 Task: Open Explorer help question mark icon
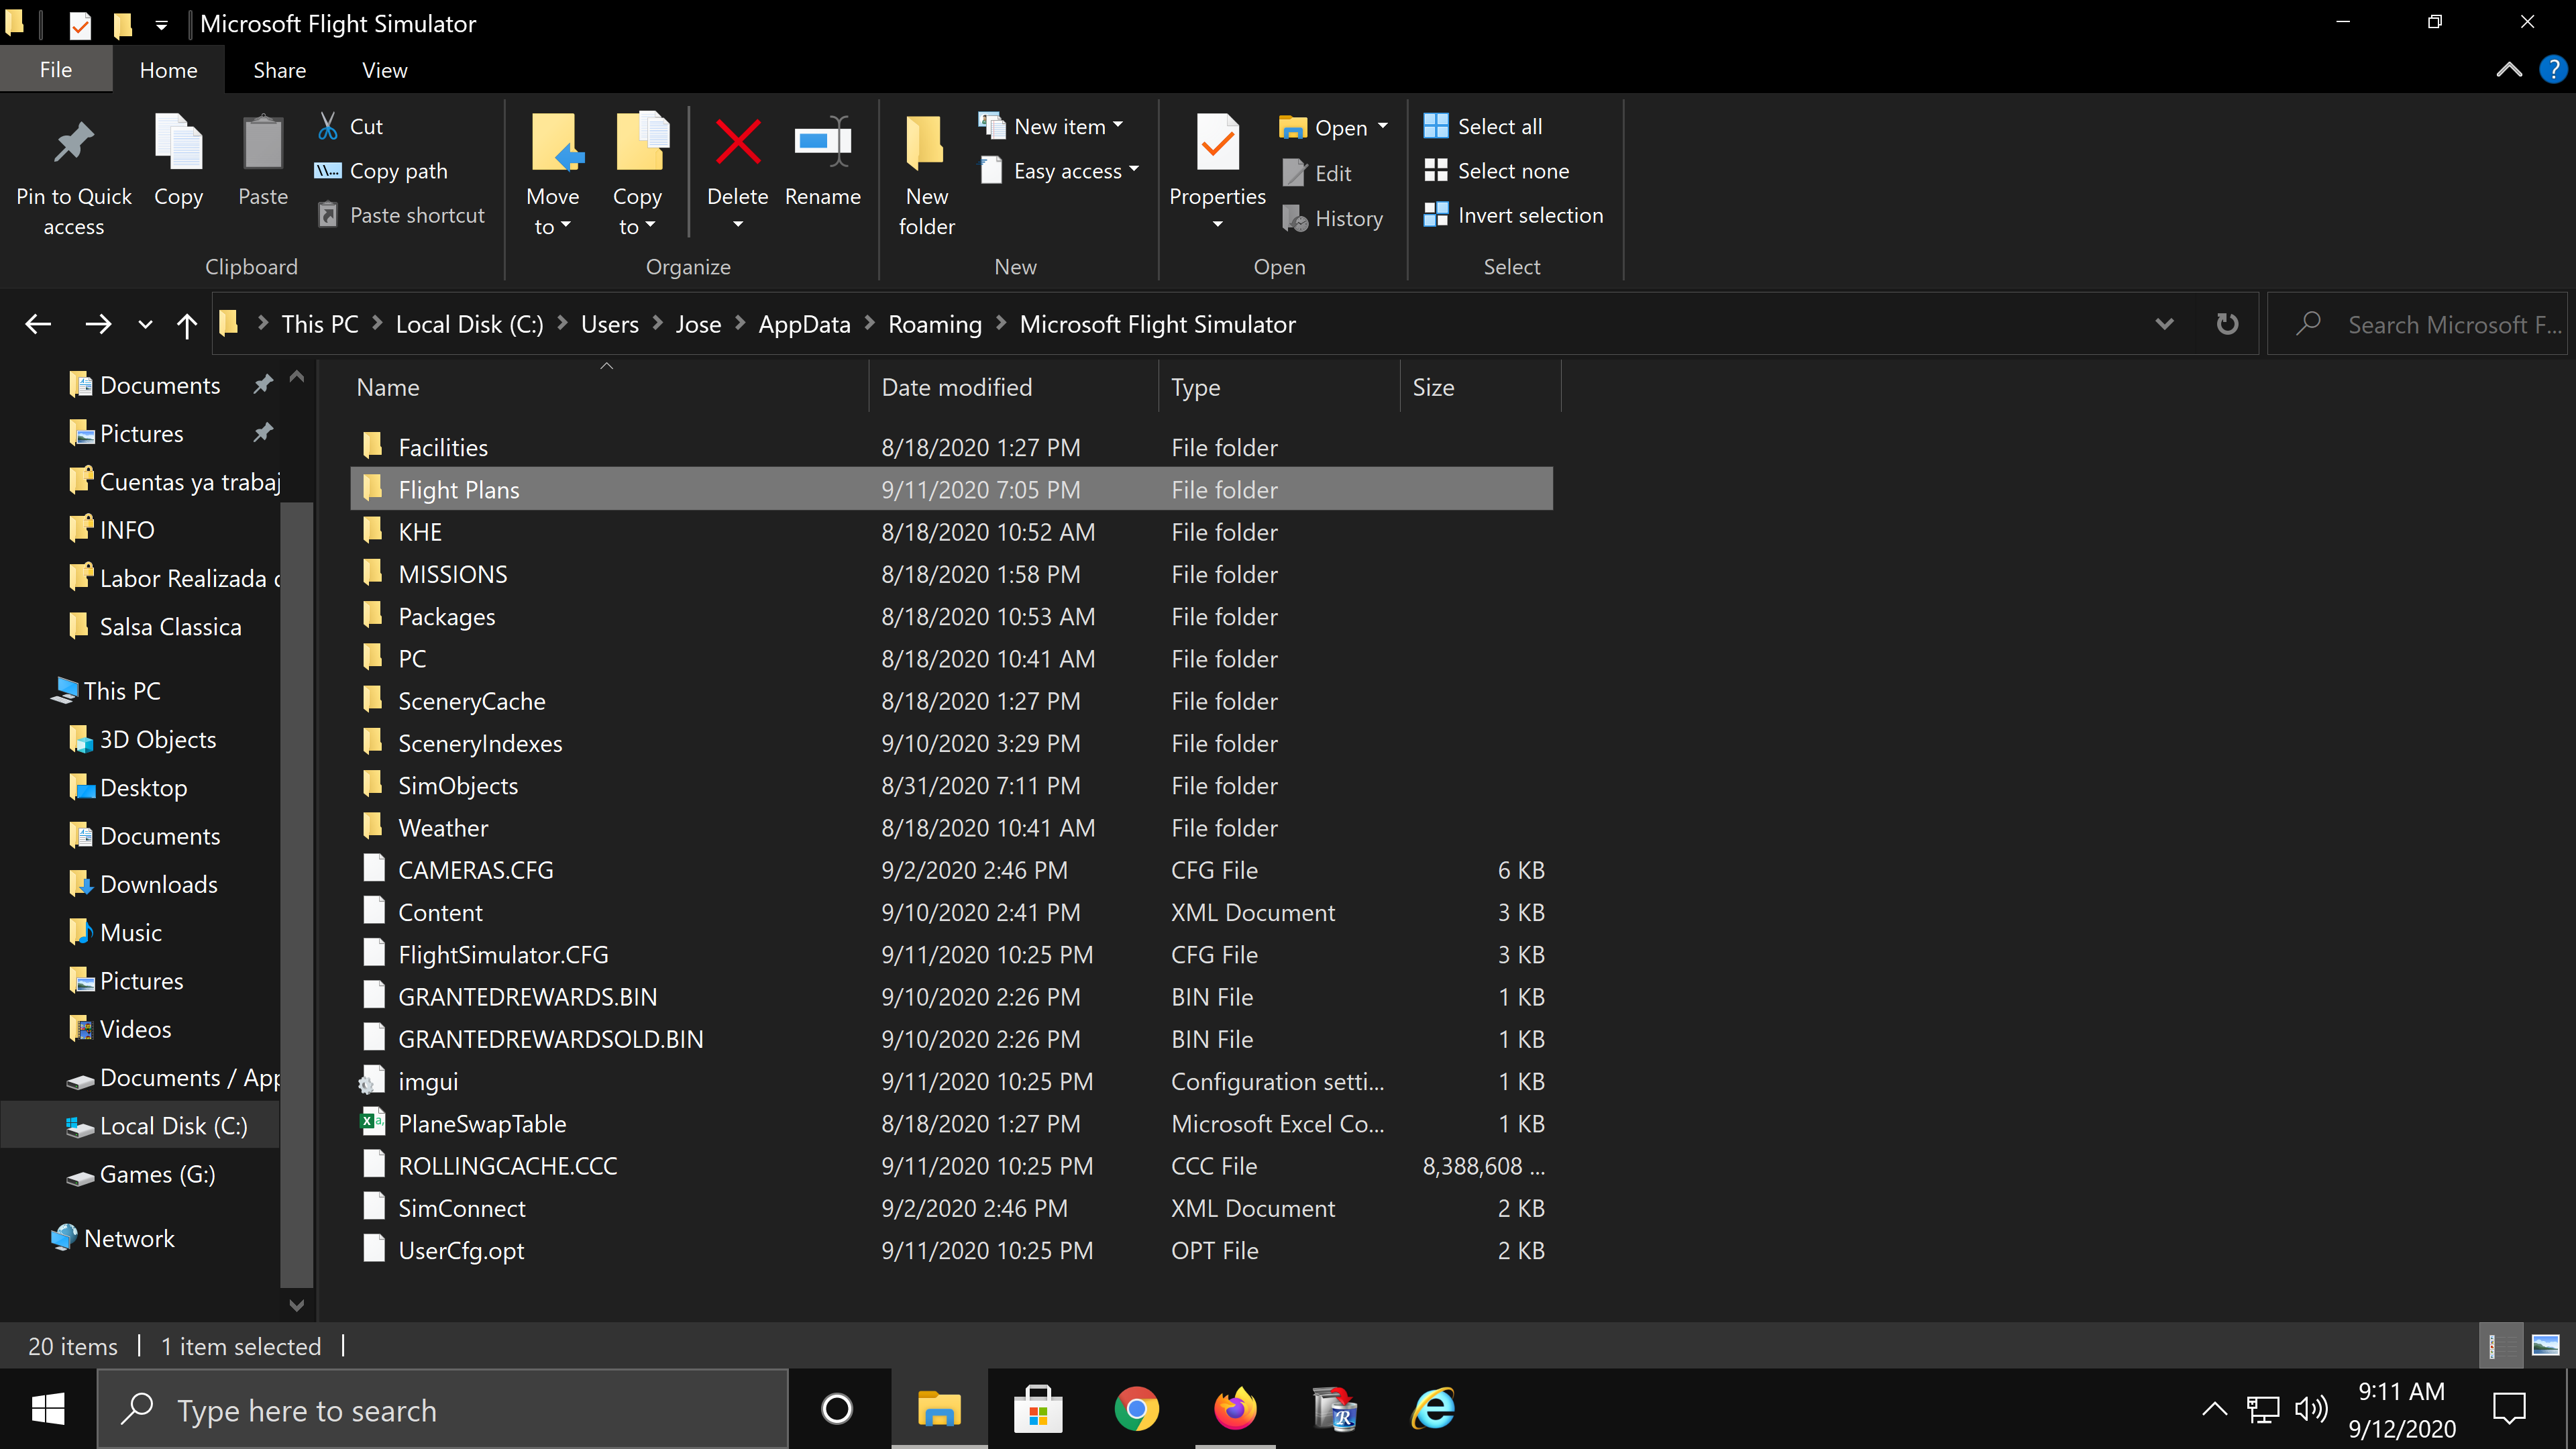click(x=2553, y=70)
